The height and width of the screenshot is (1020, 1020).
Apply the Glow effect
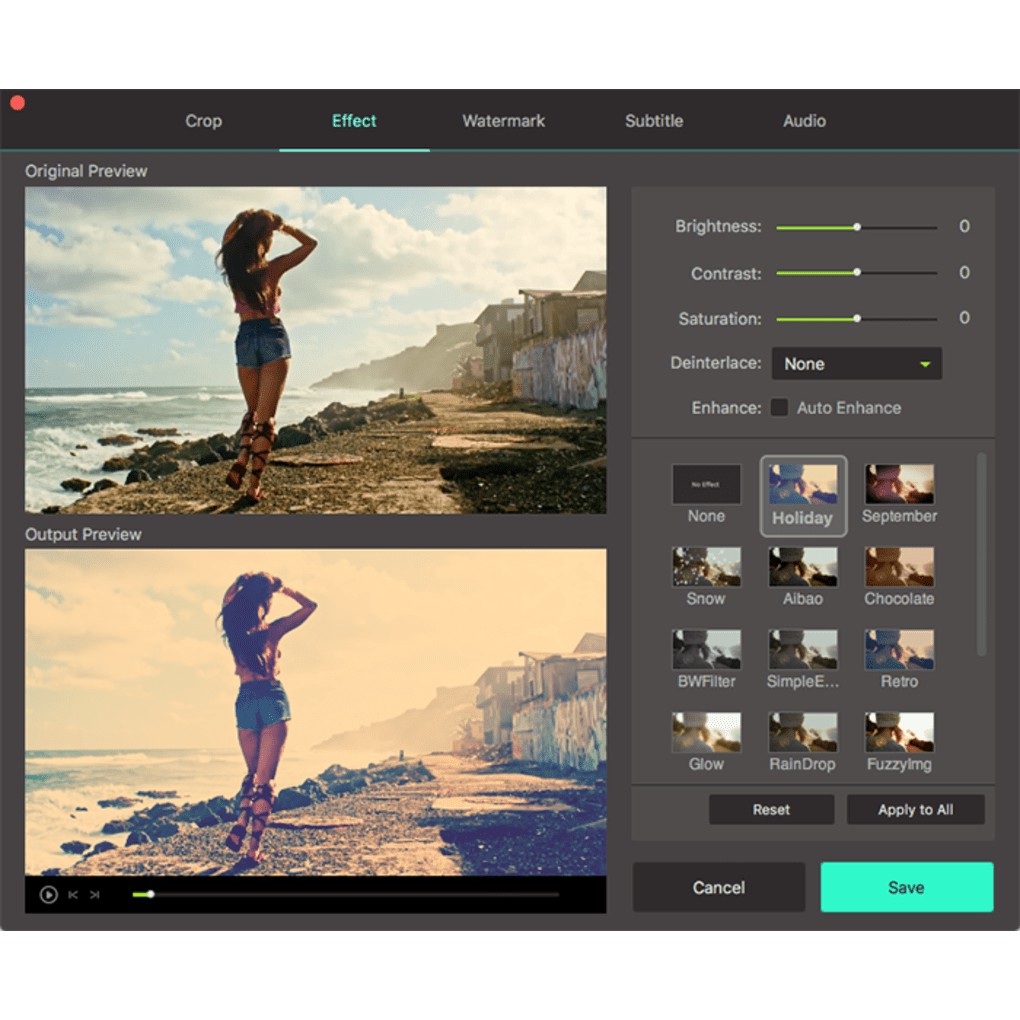pos(706,732)
